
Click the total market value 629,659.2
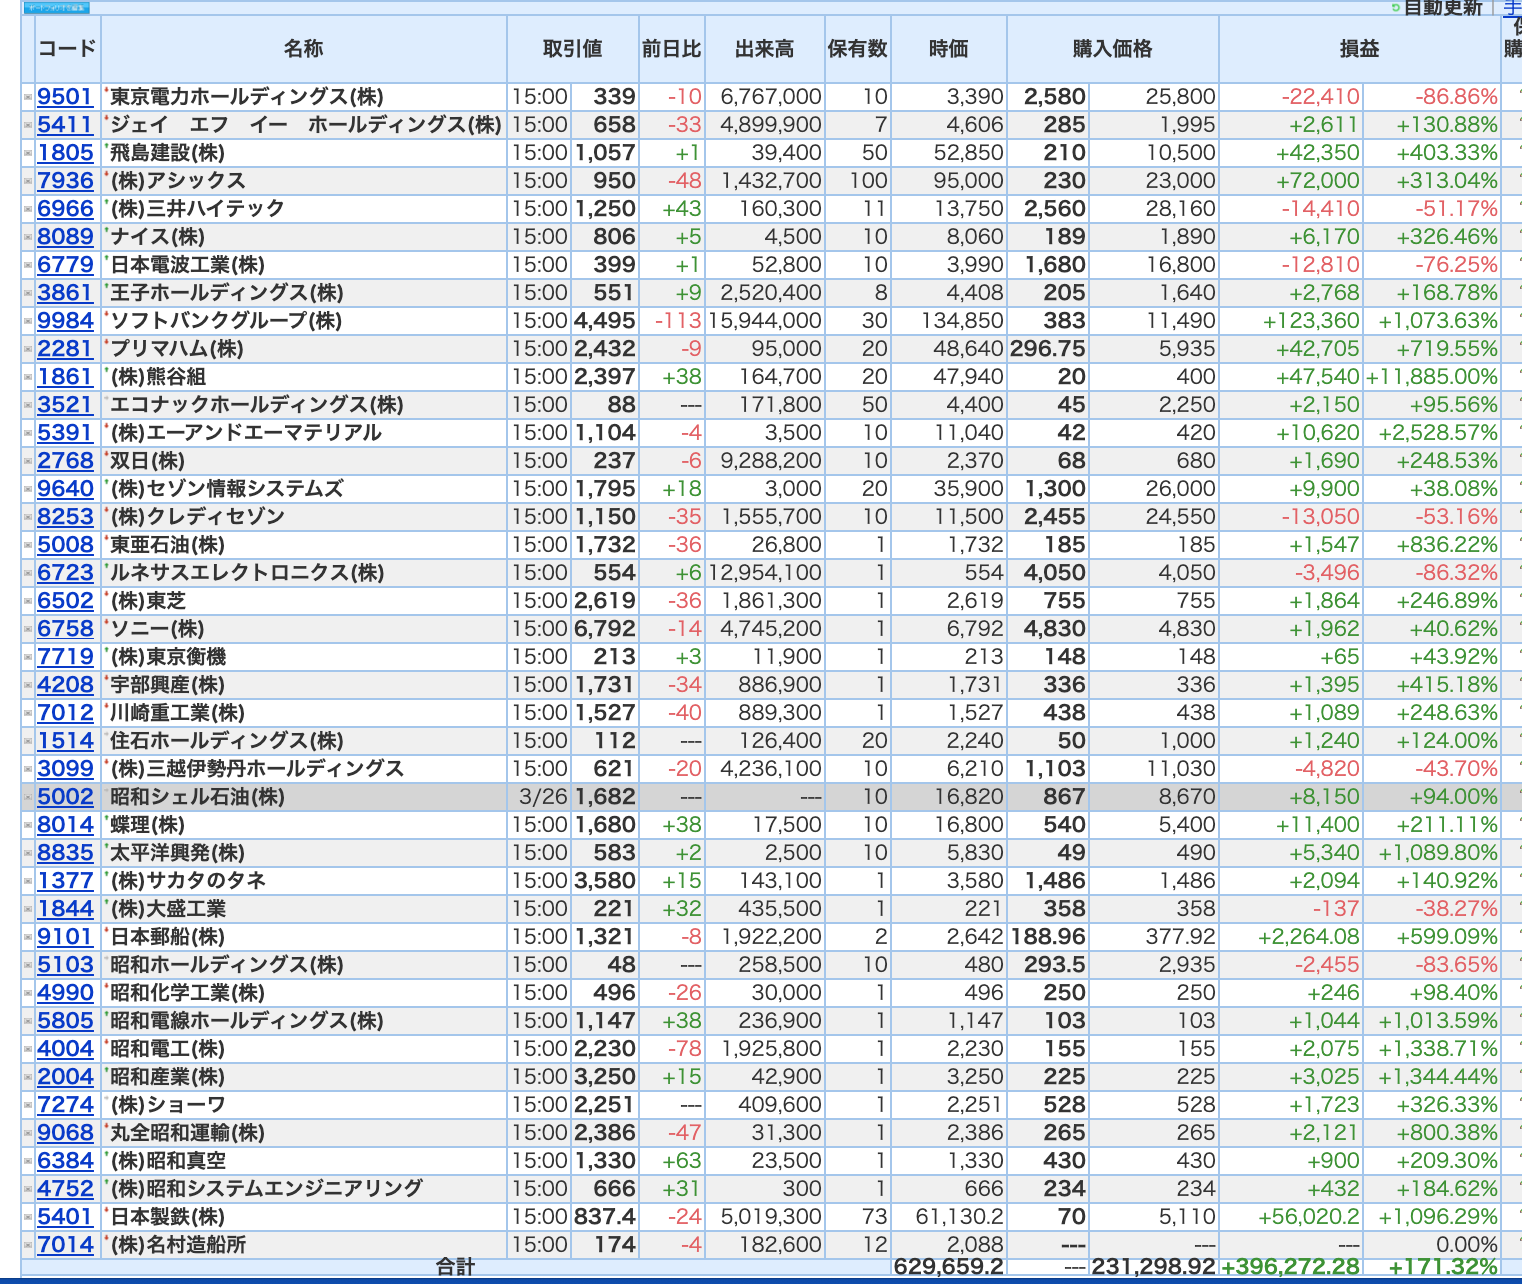[949, 1266]
